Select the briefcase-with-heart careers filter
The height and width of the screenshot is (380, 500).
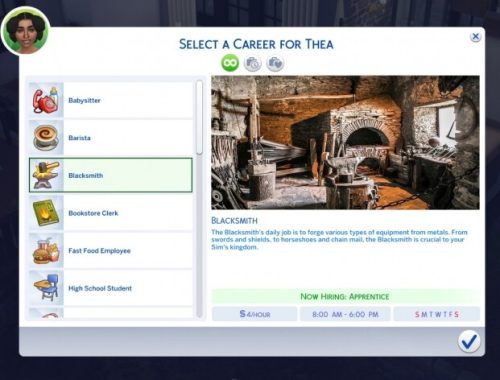point(275,63)
